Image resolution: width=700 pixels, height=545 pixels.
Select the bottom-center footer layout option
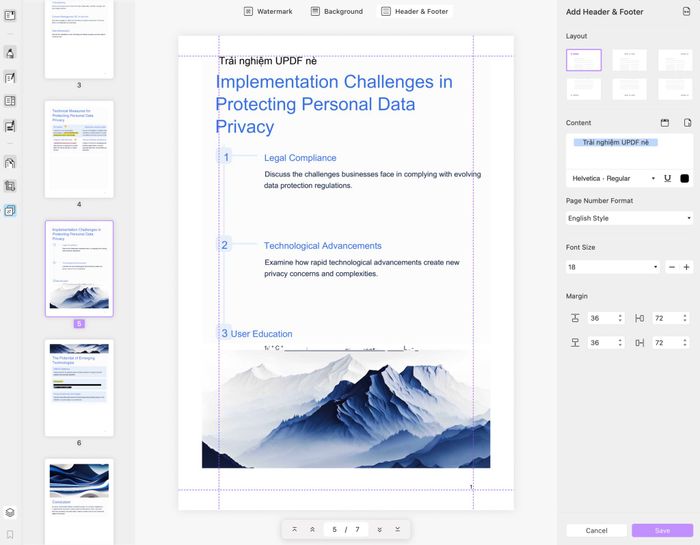(629, 90)
